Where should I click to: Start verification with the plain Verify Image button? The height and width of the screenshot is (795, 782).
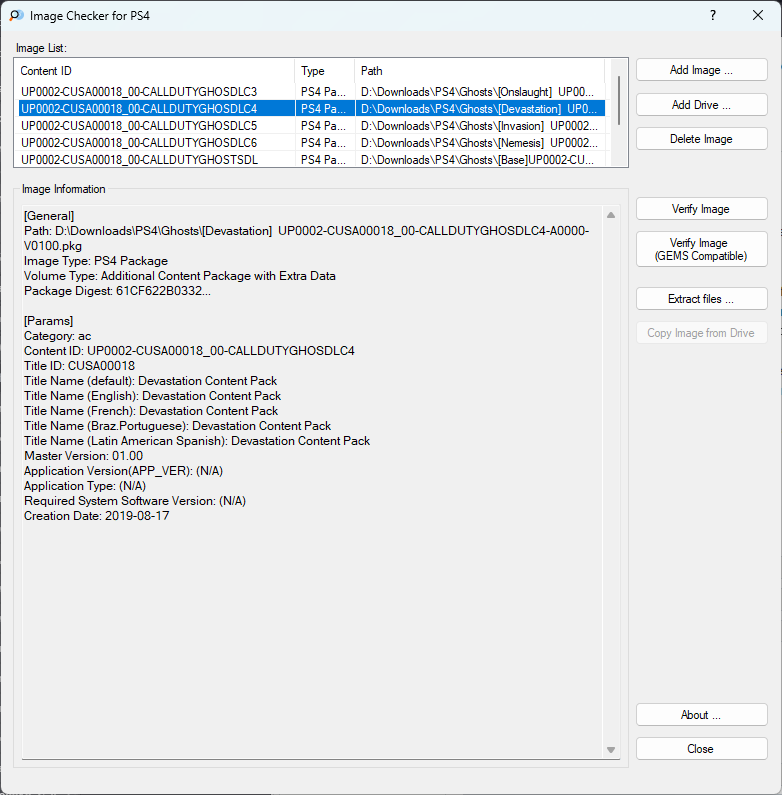(x=701, y=209)
